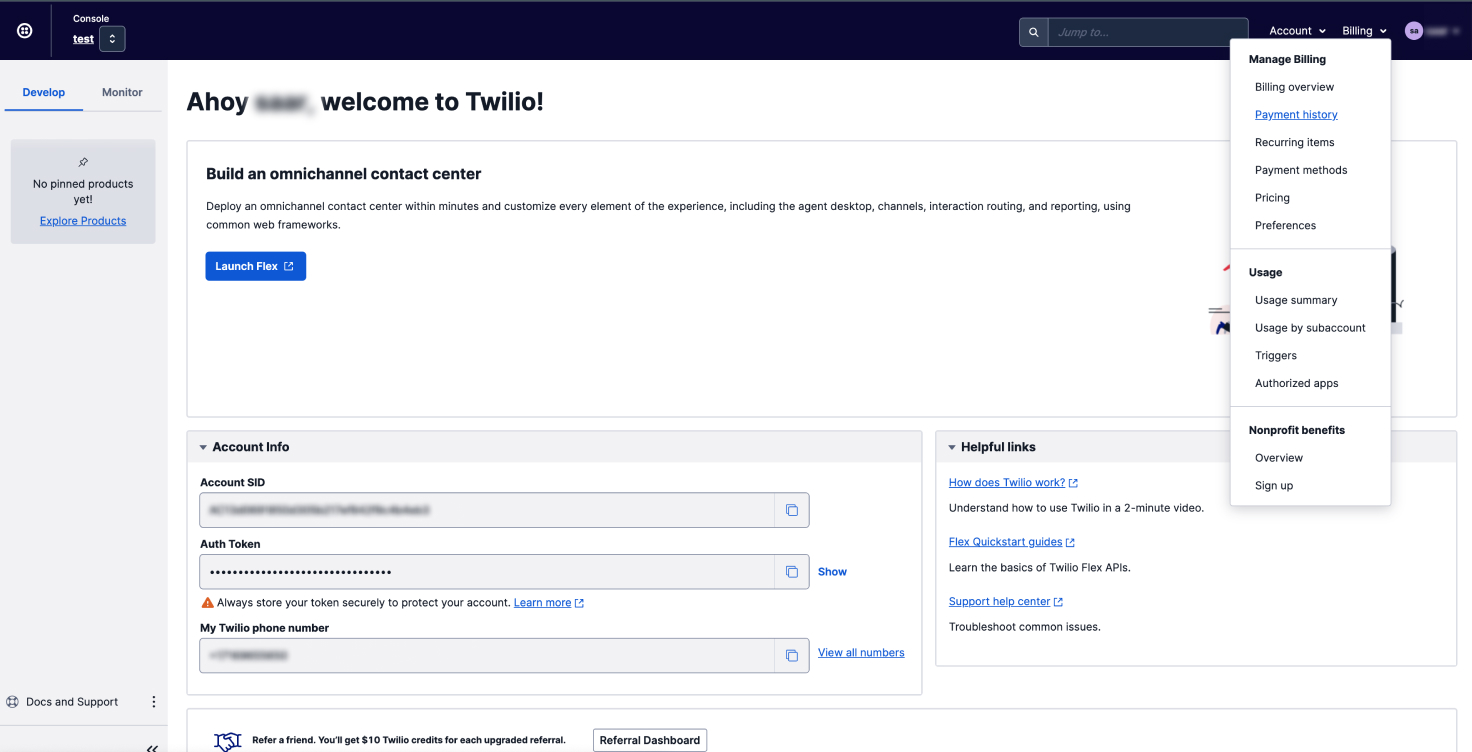Collapse the Account Info section
1472x752 pixels.
tap(204, 447)
